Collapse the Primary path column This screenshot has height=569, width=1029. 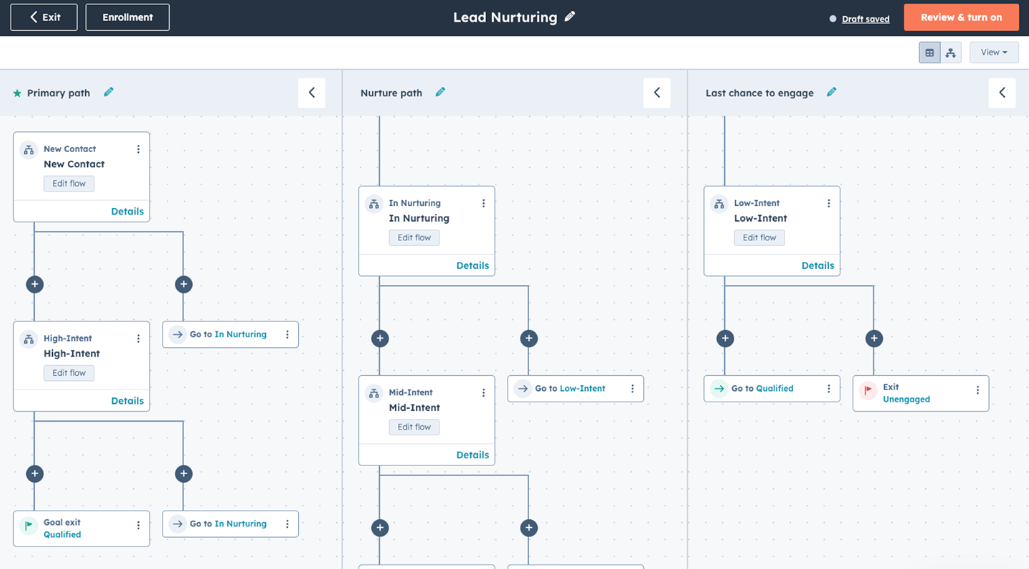click(312, 93)
